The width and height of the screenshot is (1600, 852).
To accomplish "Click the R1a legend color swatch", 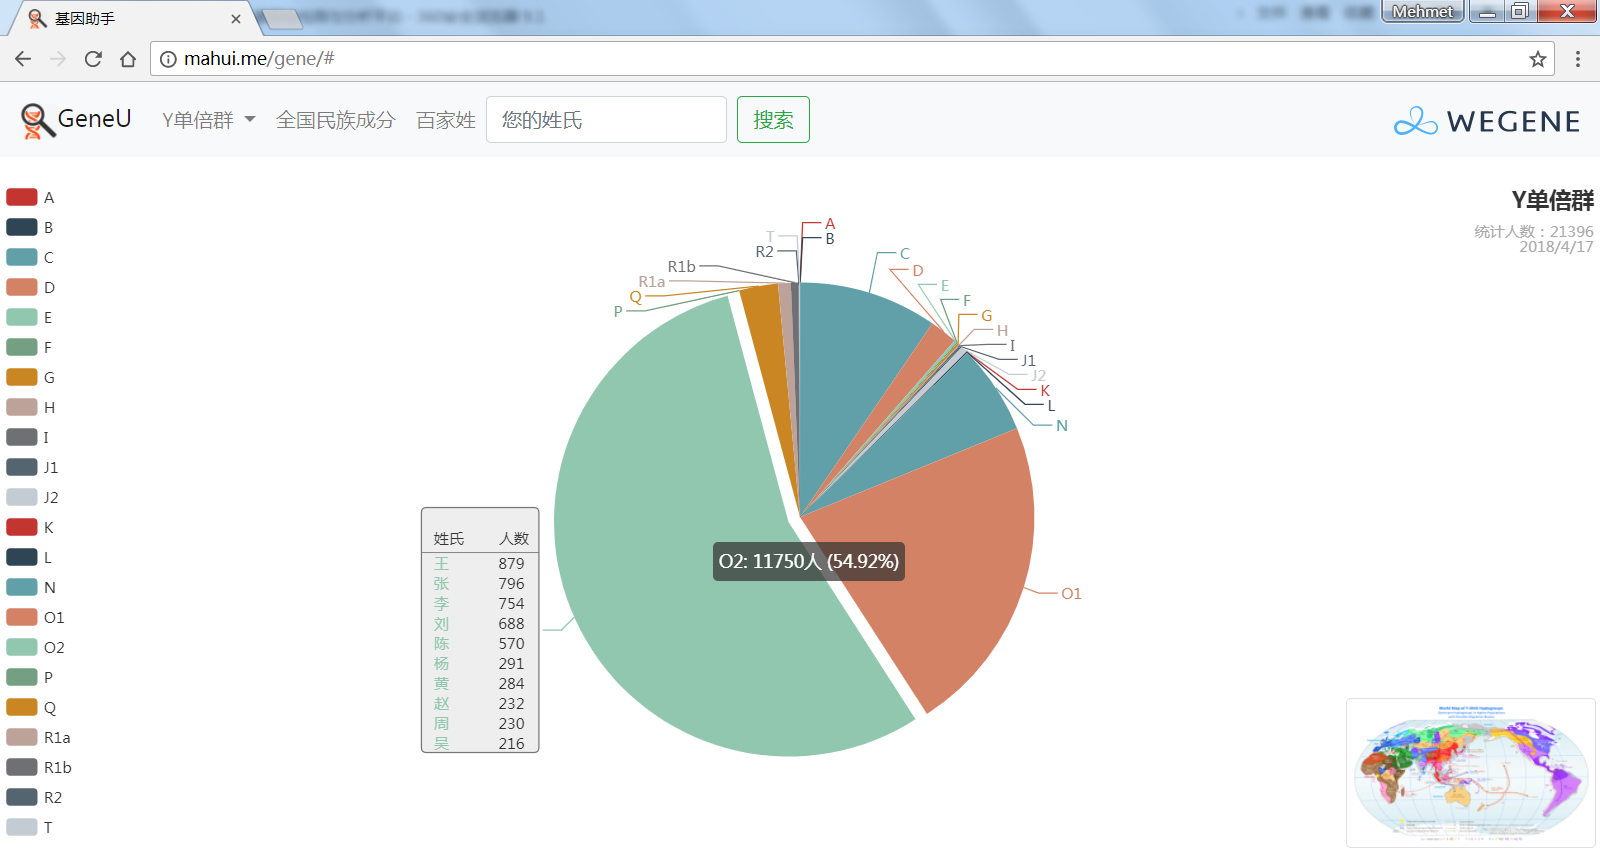I will coord(22,737).
